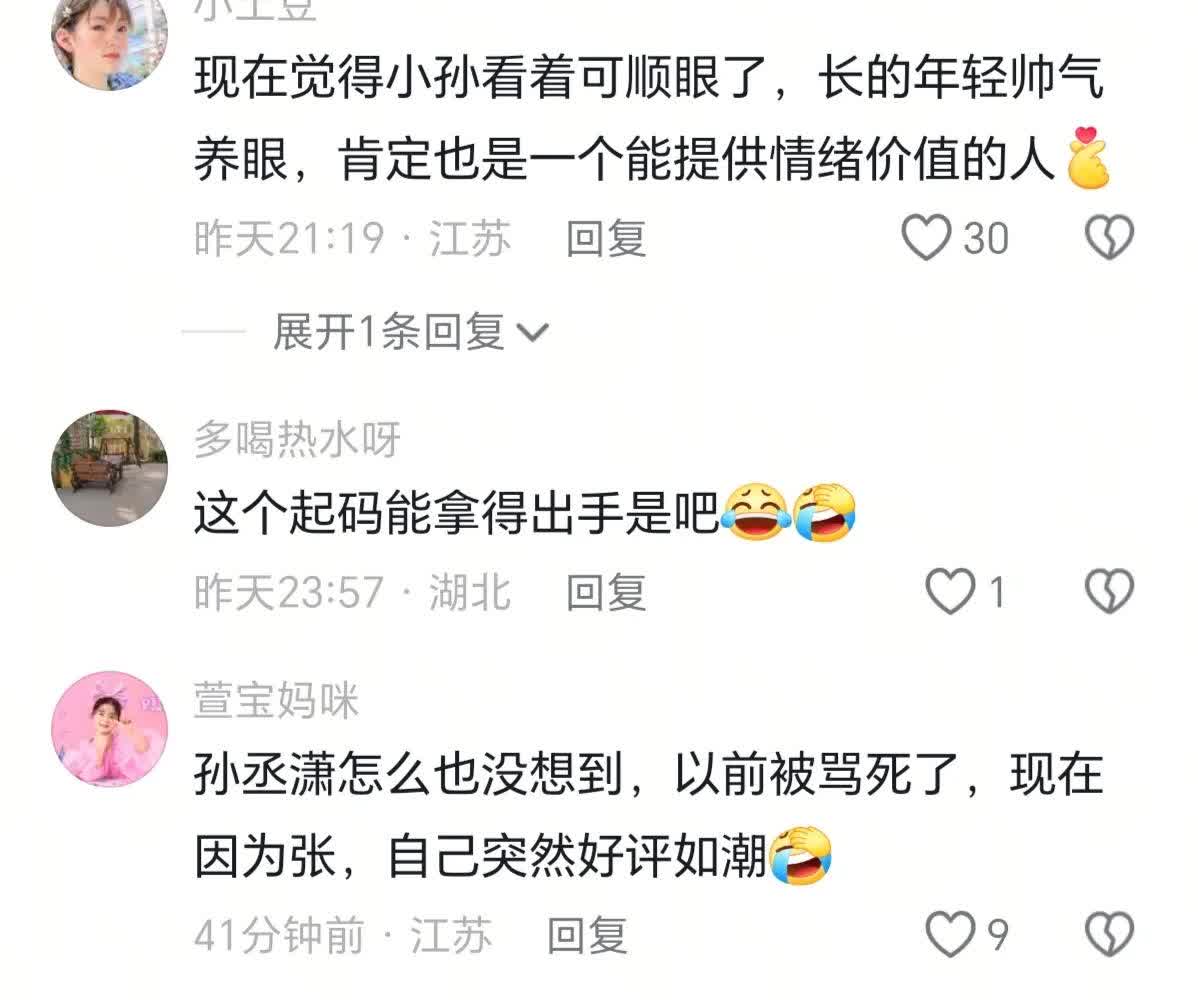This screenshot has height=1000, width=1198.
Task: Click the chevron next to 展开1条回复
Action: point(533,333)
